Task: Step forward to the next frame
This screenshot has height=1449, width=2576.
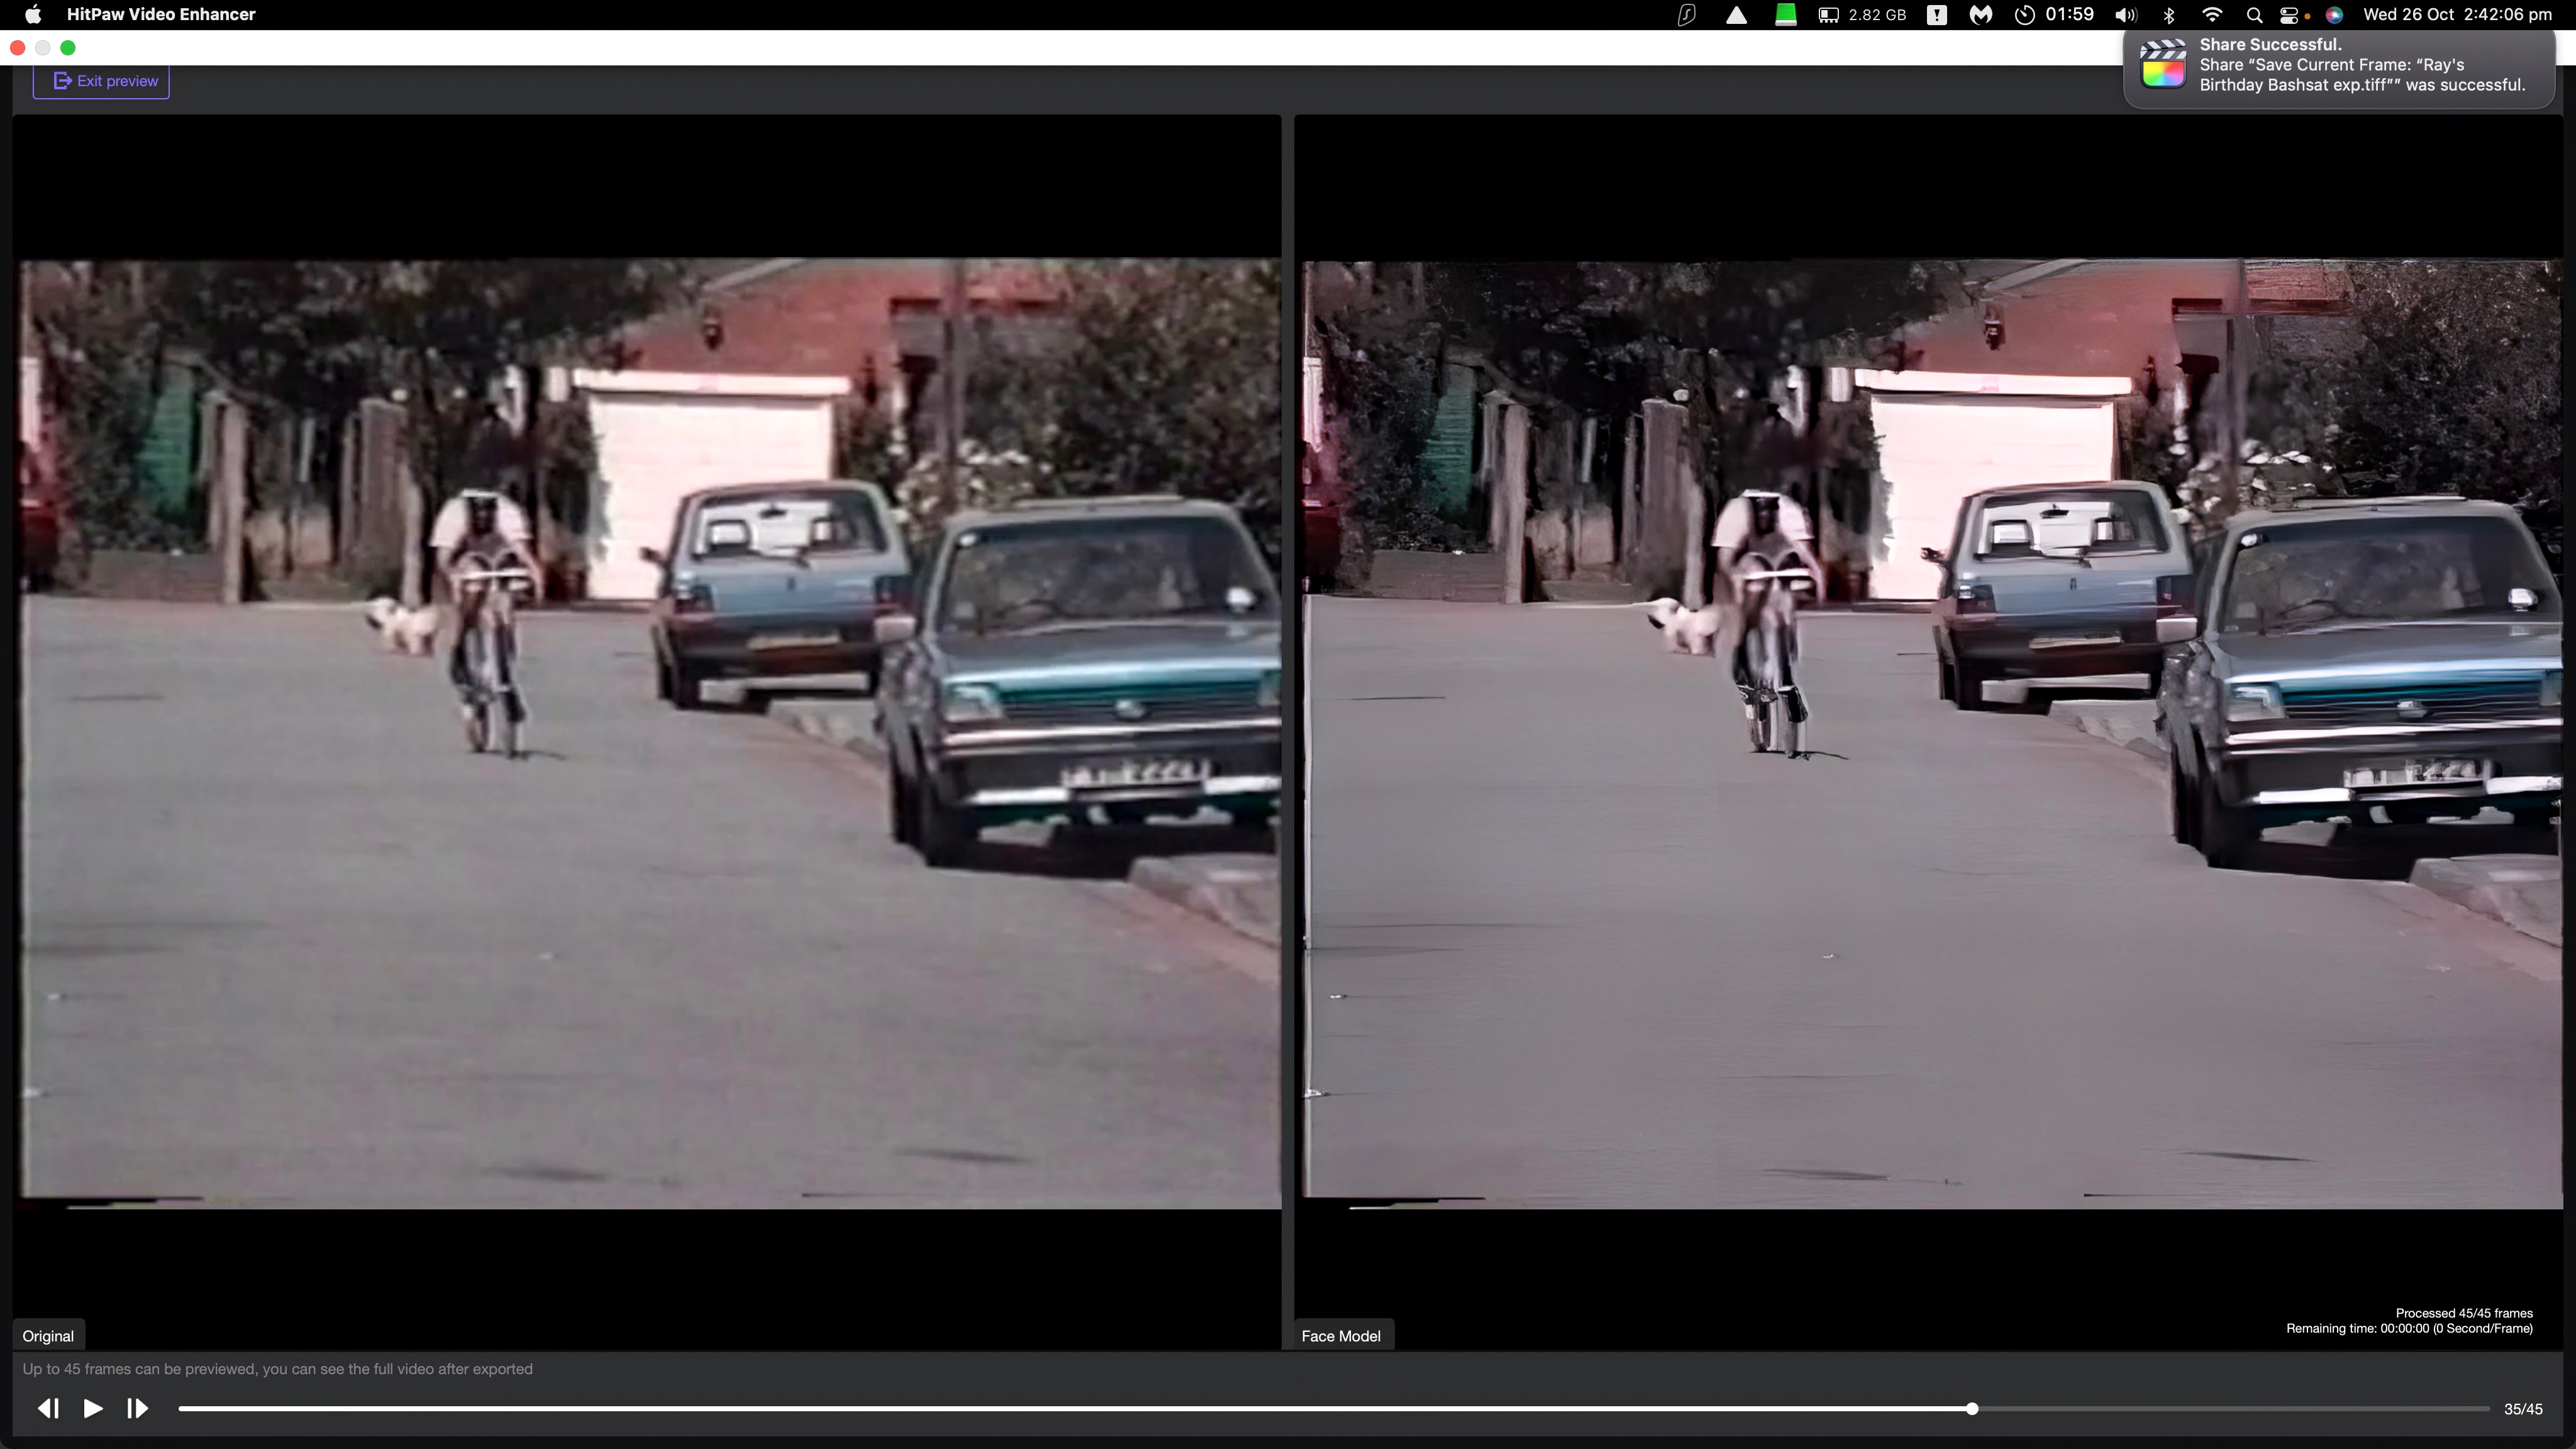Action: pyautogui.click(x=137, y=1408)
